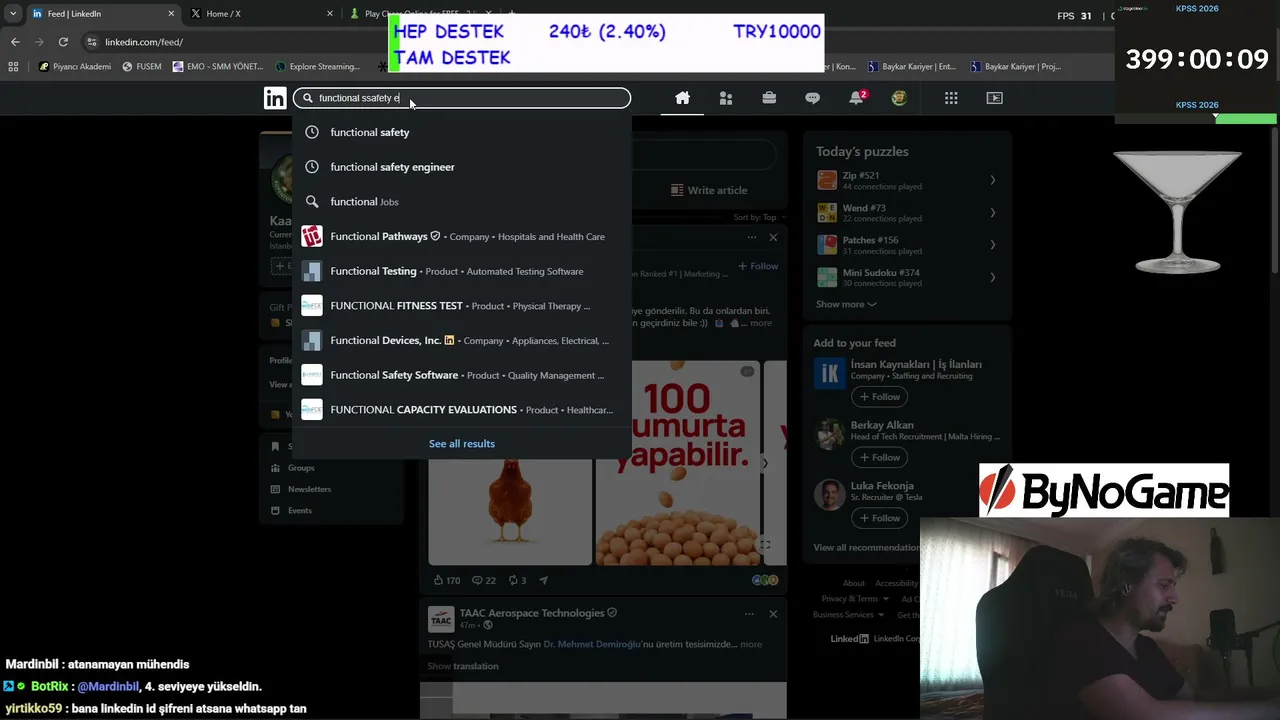
Task: Open Jobs briefcase icon in navbar
Action: (769, 98)
